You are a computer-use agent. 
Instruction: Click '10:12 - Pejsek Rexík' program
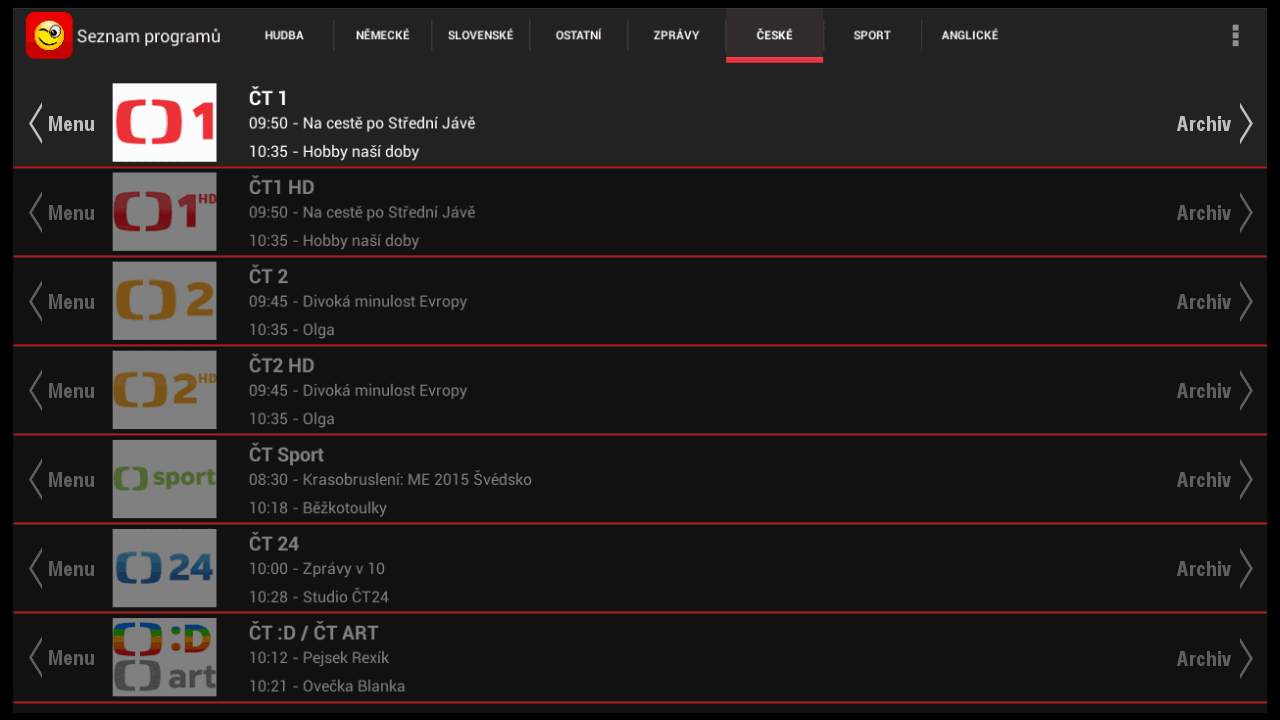point(319,658)
